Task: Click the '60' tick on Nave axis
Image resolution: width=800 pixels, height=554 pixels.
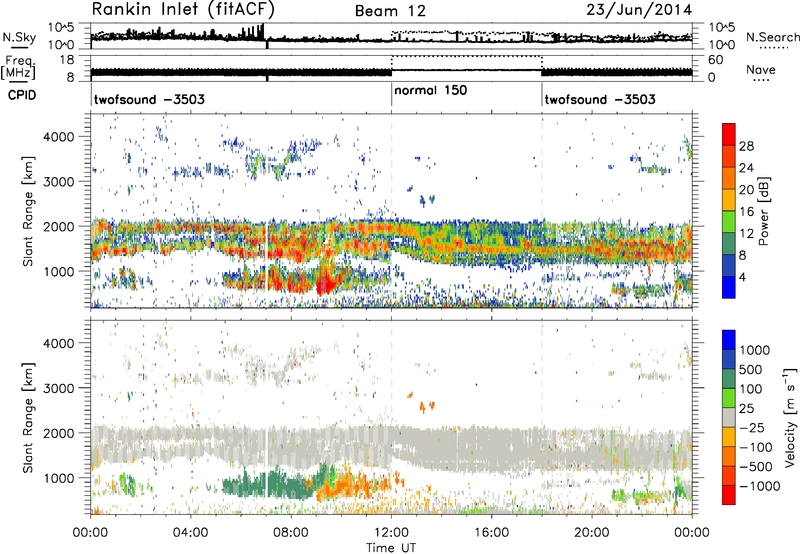Action: click(716, 60)
